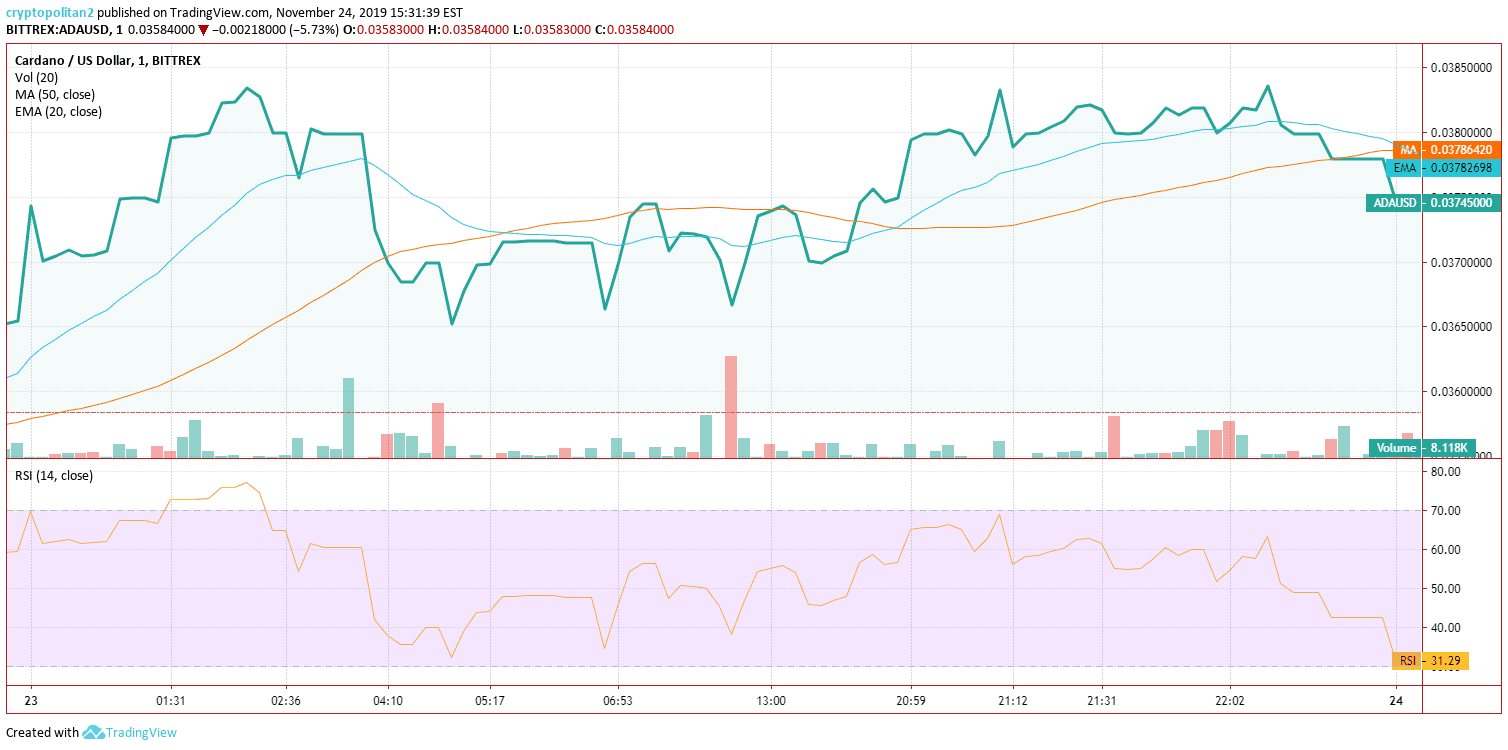The height and width of the screenshot is (750, 1508).
Task: Select the EMA (20, close) indicator legend
Action: point(59,111)
